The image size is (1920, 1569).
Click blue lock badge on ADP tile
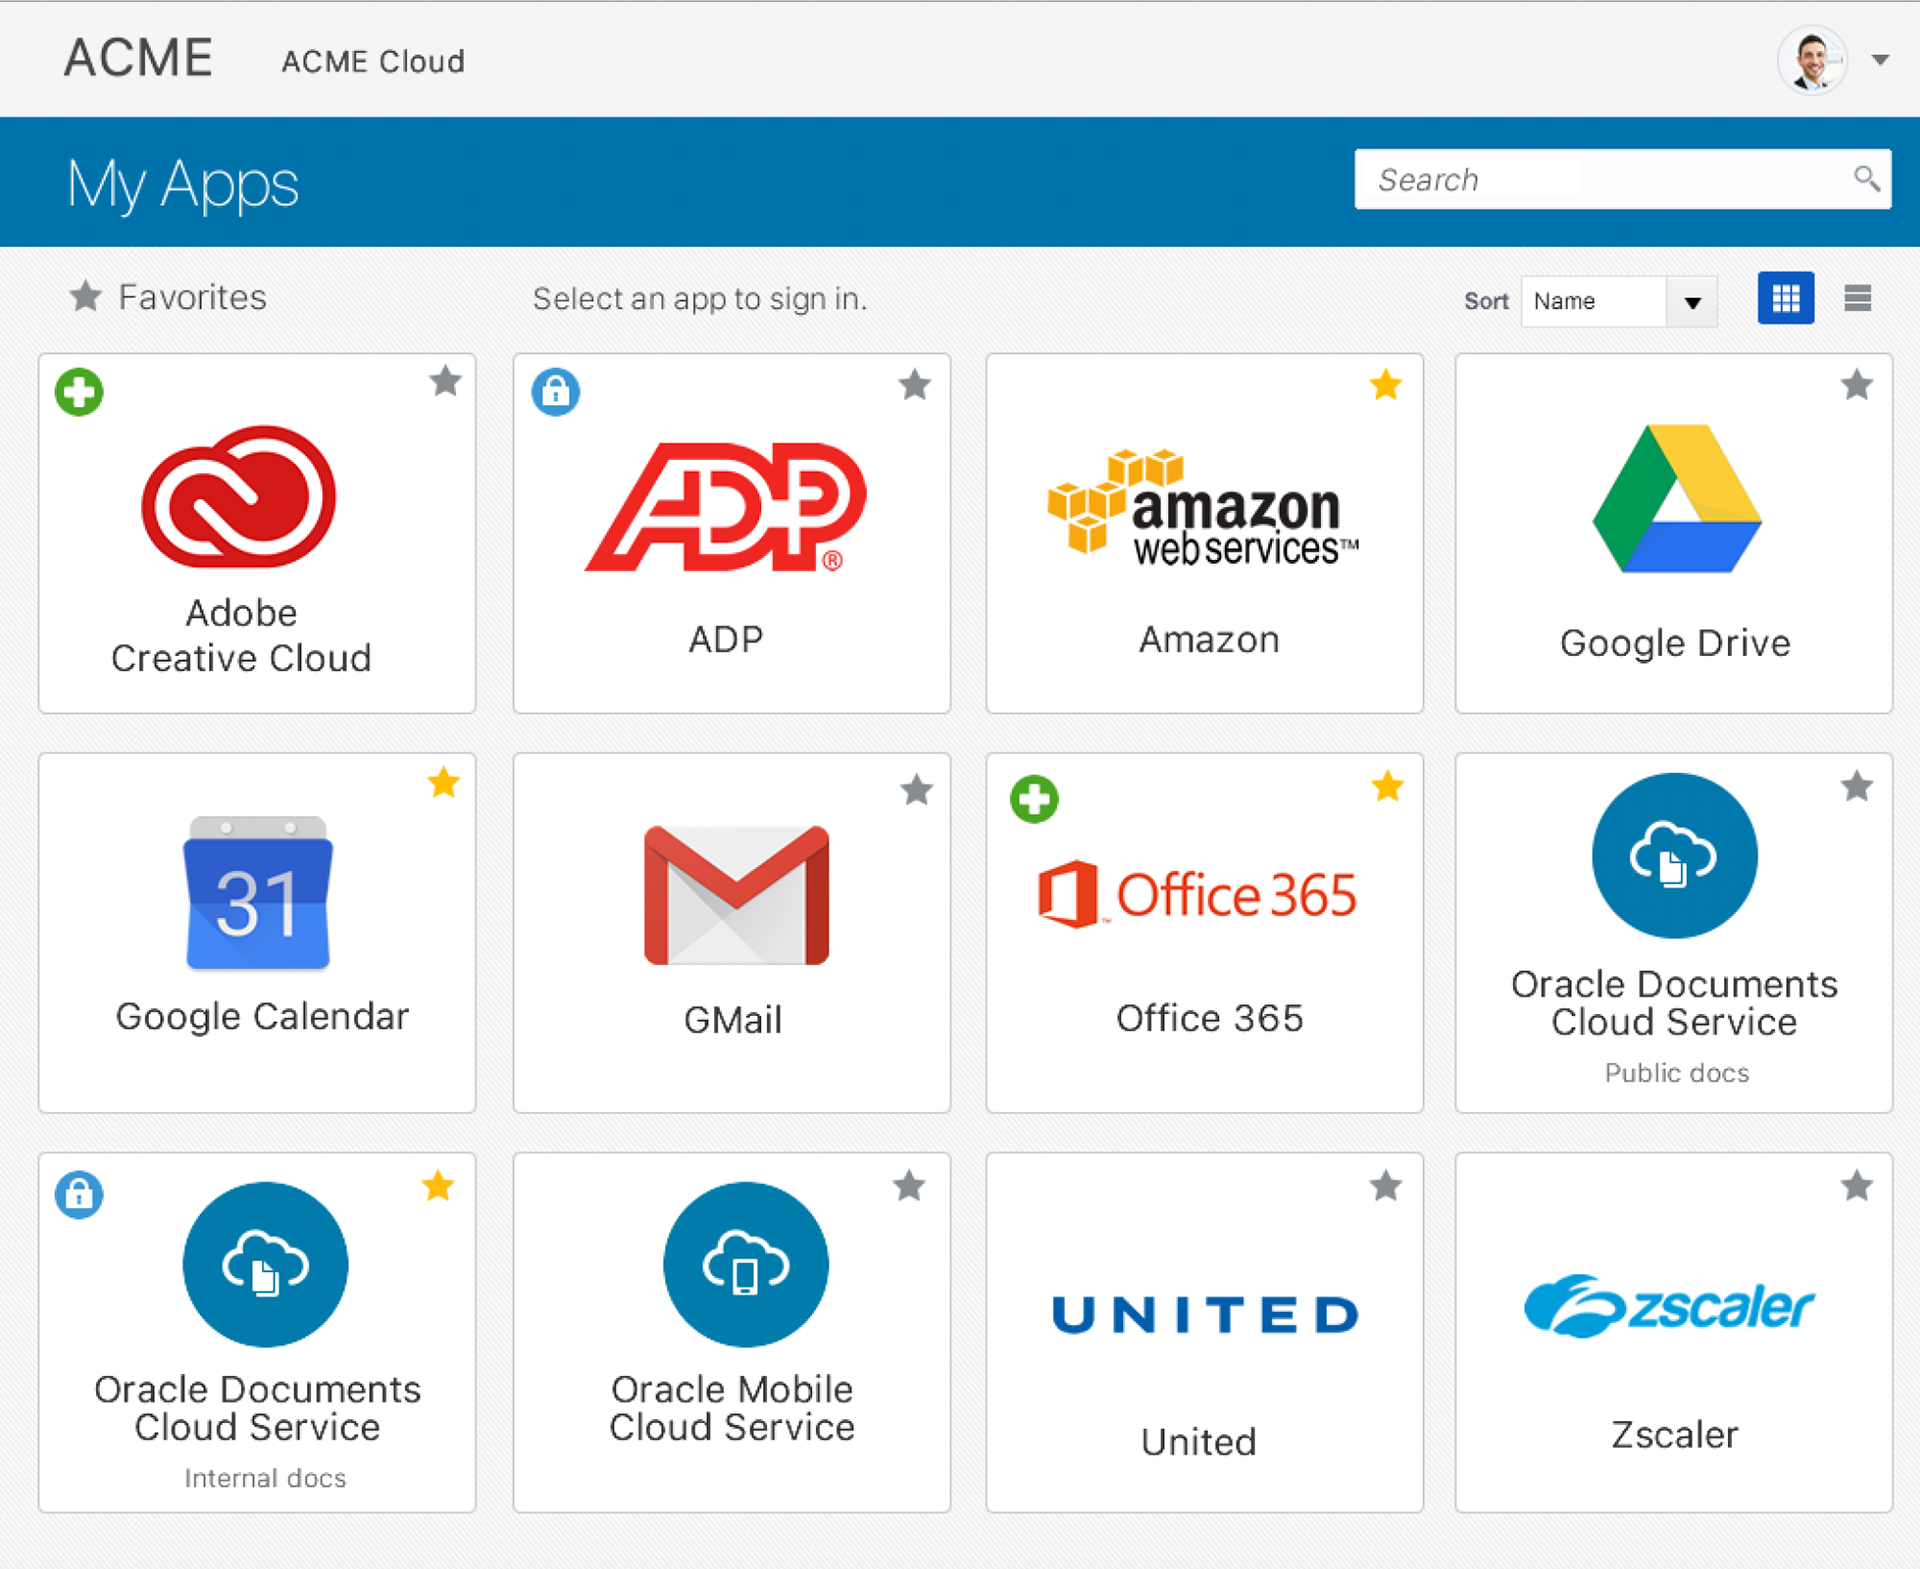pyautogui.click(x=556, y=391)
